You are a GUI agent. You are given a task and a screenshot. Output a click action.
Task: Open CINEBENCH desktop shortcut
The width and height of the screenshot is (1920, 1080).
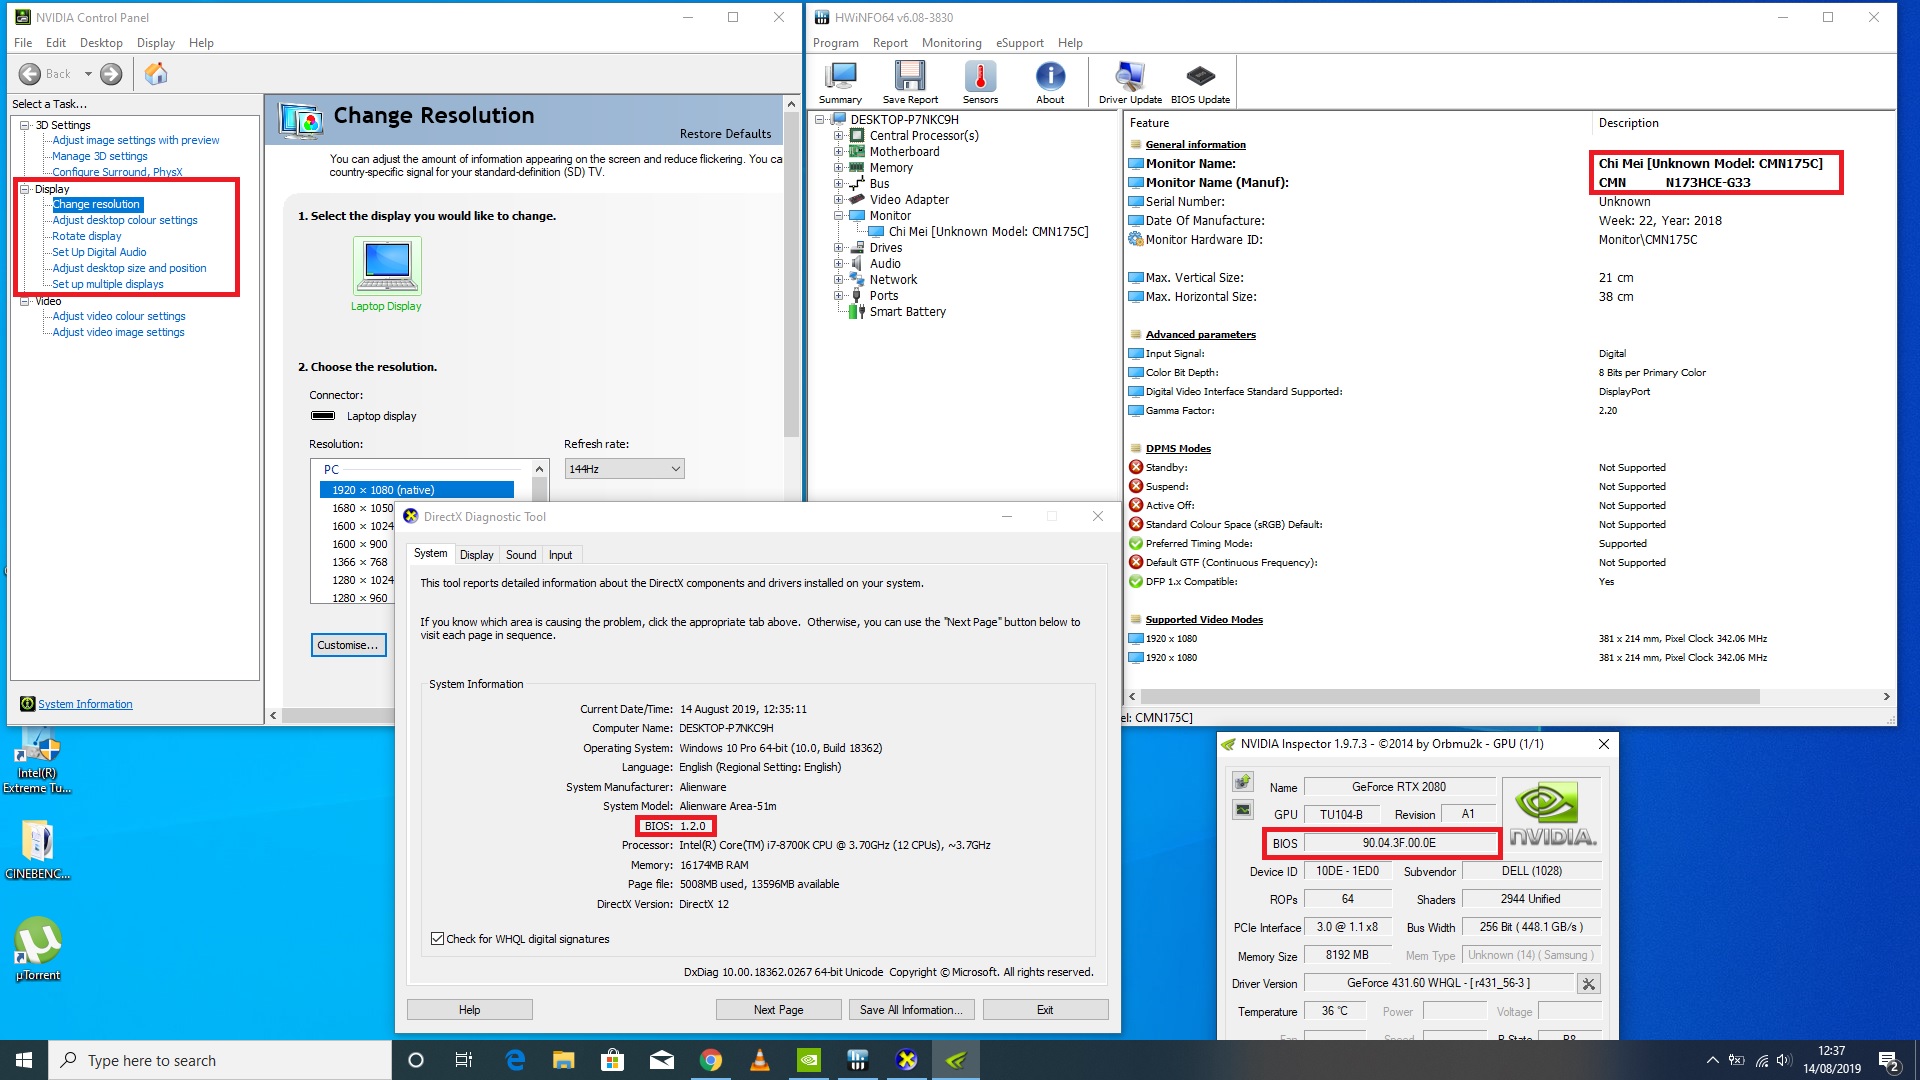tap(37, 850)
